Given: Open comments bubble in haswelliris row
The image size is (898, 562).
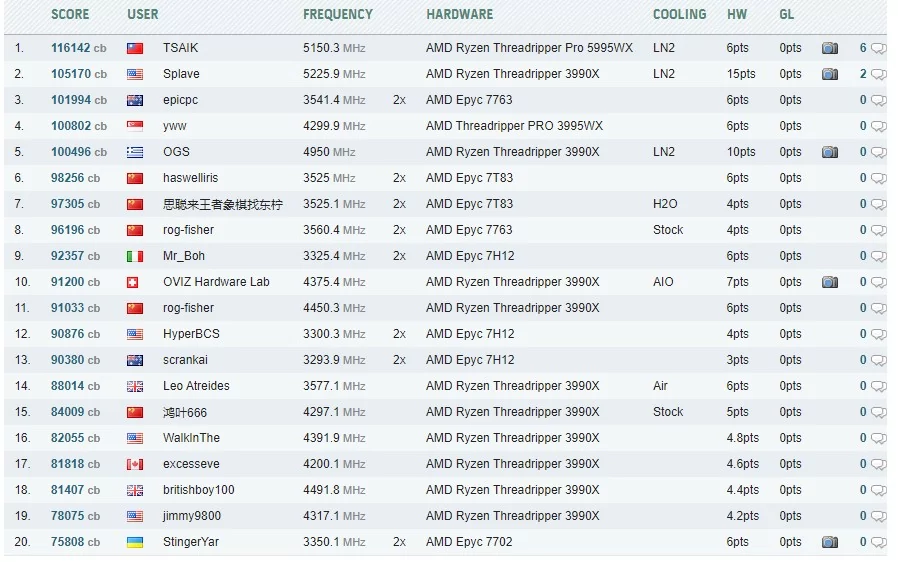Looking at the screenshot, I should 879,179.
